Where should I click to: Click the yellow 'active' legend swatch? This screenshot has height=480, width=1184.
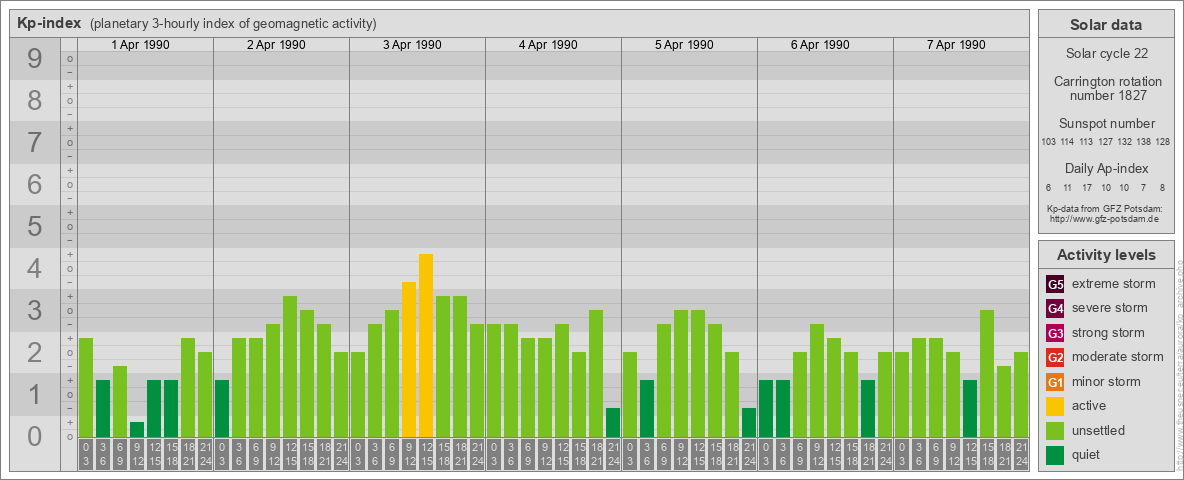tap(1055, 406)
